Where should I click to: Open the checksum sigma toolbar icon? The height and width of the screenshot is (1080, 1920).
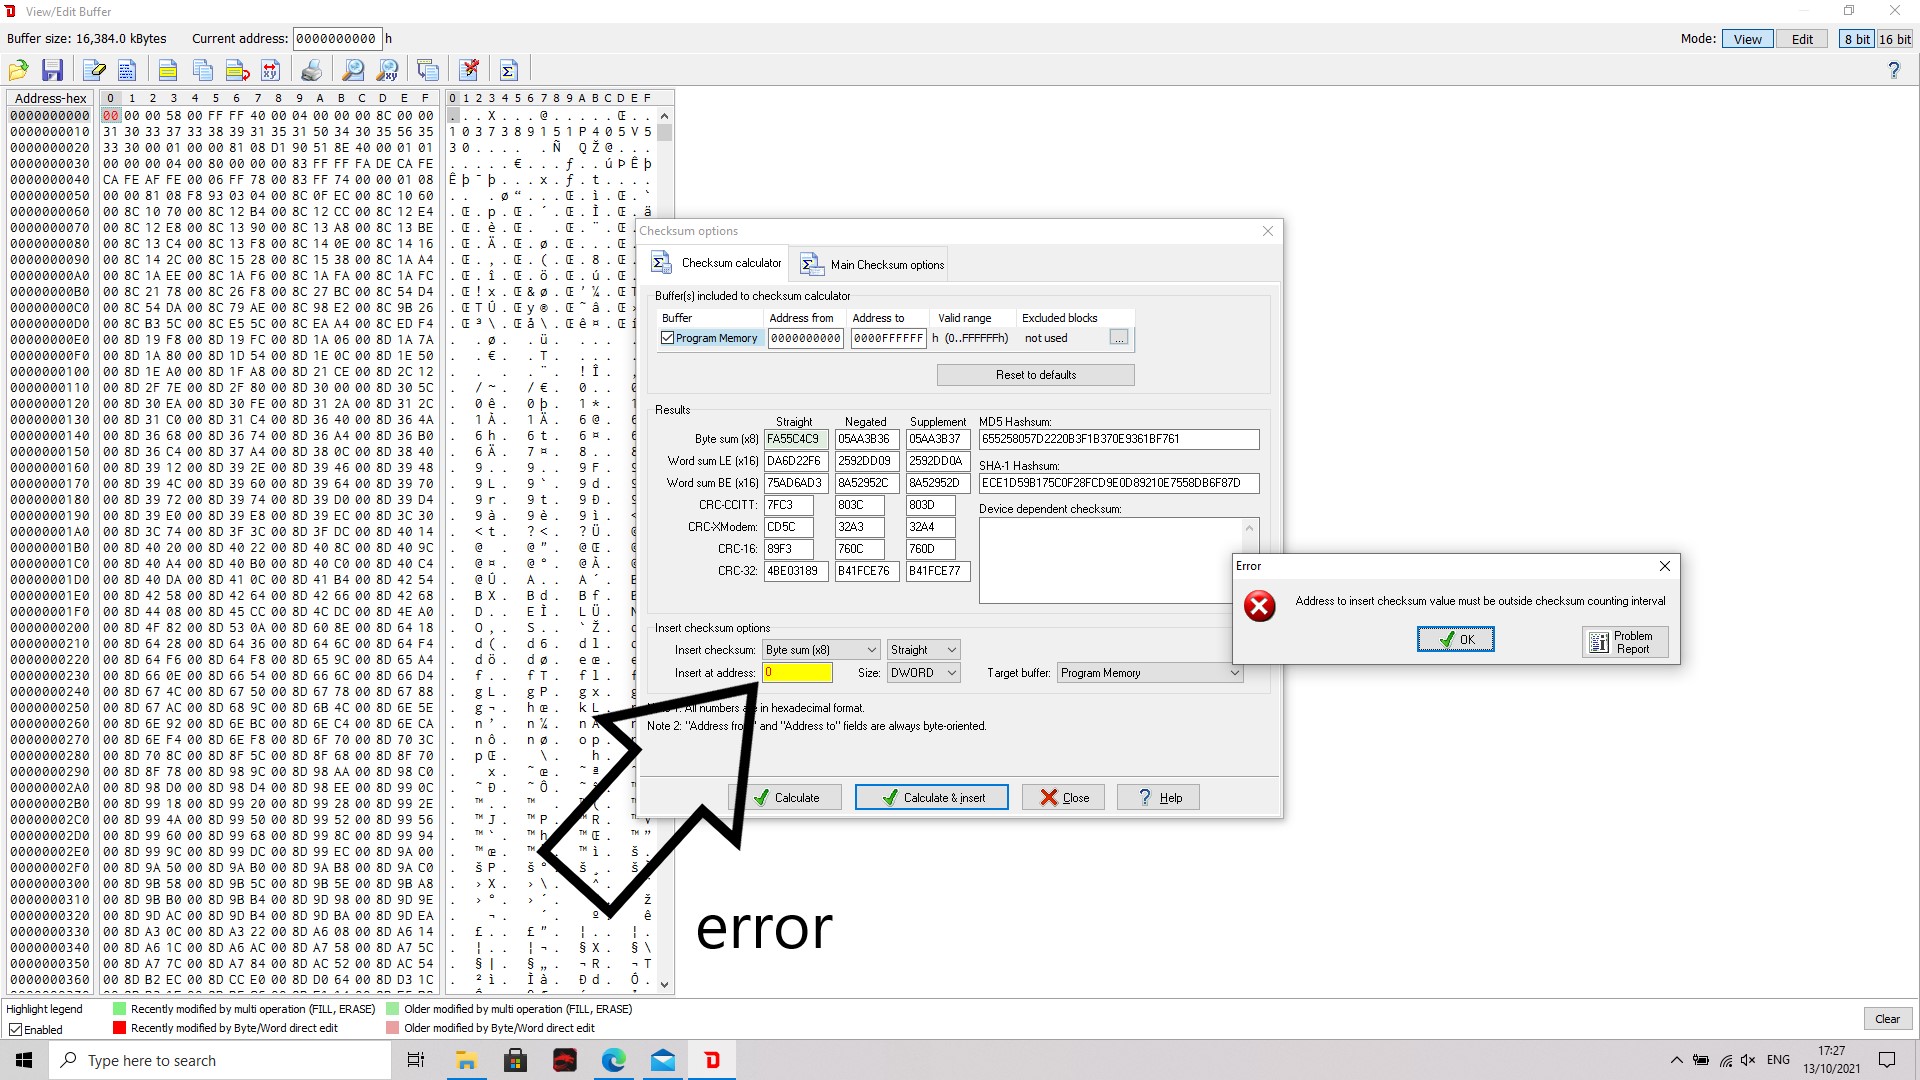coord(508,70)
